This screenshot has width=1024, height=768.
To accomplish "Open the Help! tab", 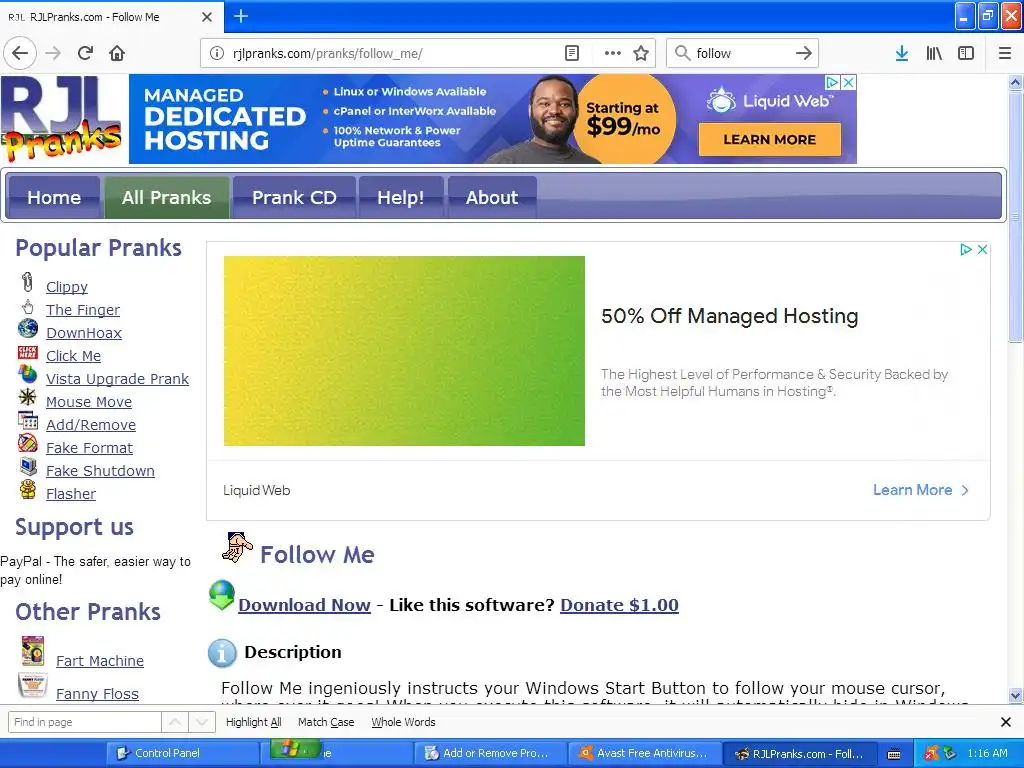I will [x=401, y=197].
